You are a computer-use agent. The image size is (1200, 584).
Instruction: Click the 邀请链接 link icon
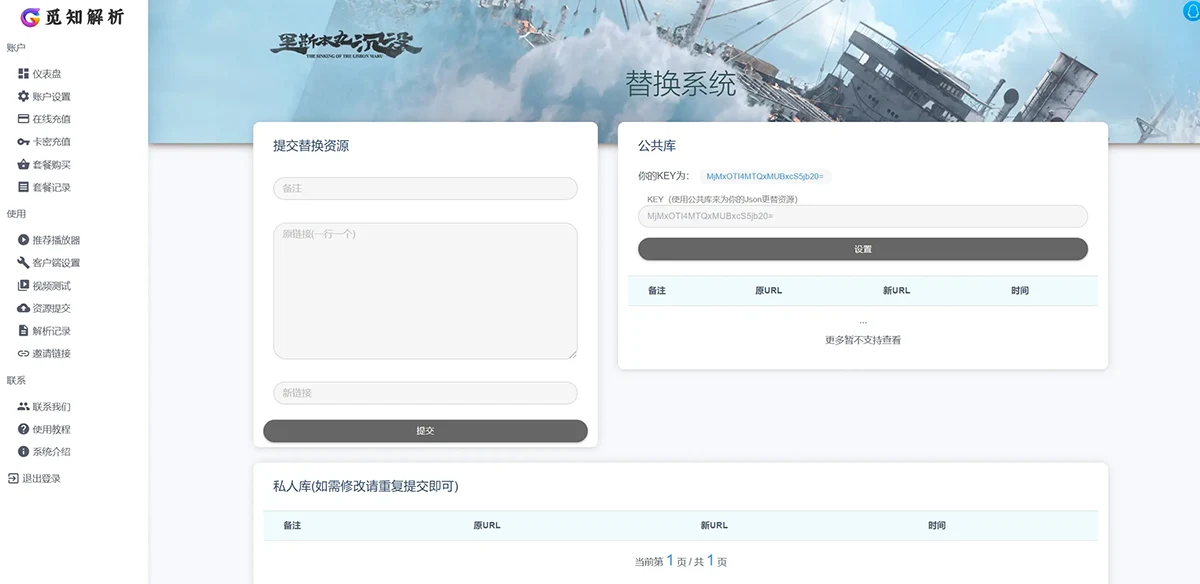click(x=24, y=354)
